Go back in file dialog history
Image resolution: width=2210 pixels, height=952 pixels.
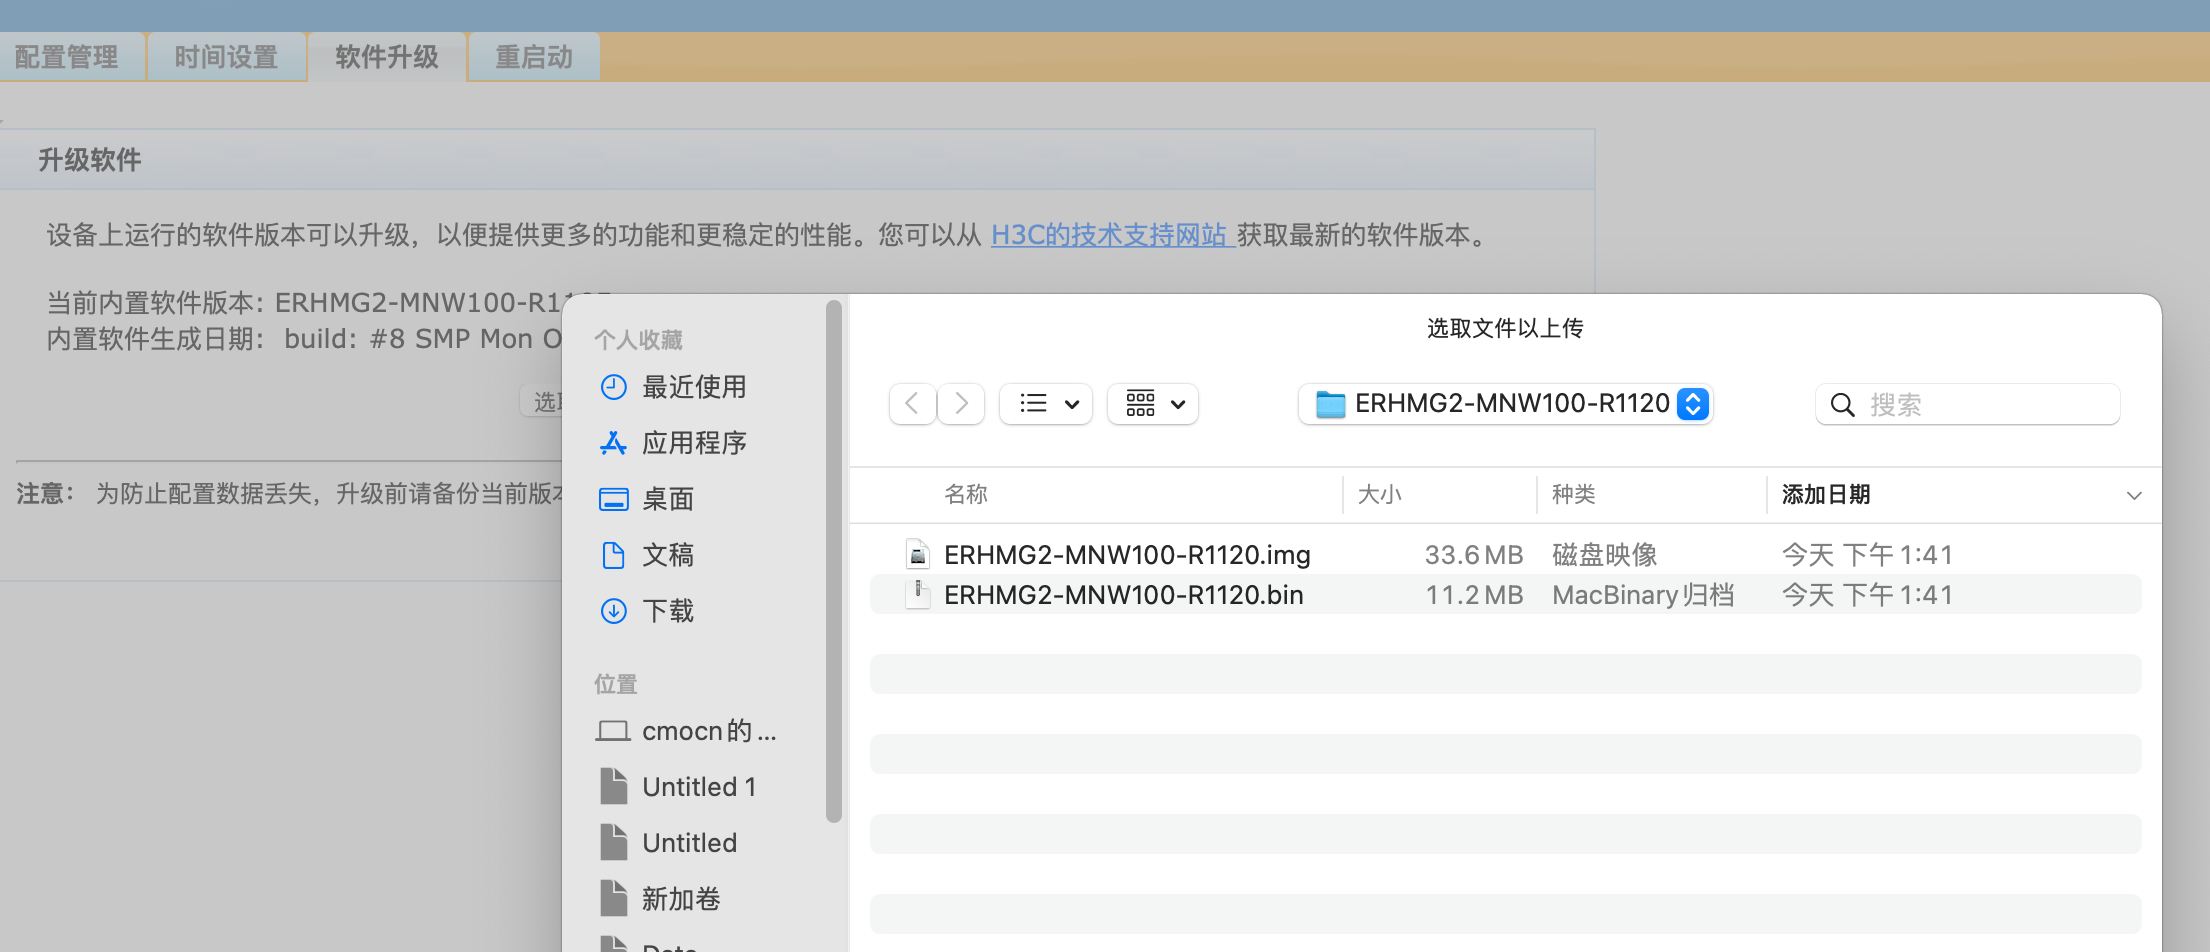point(912,404)
